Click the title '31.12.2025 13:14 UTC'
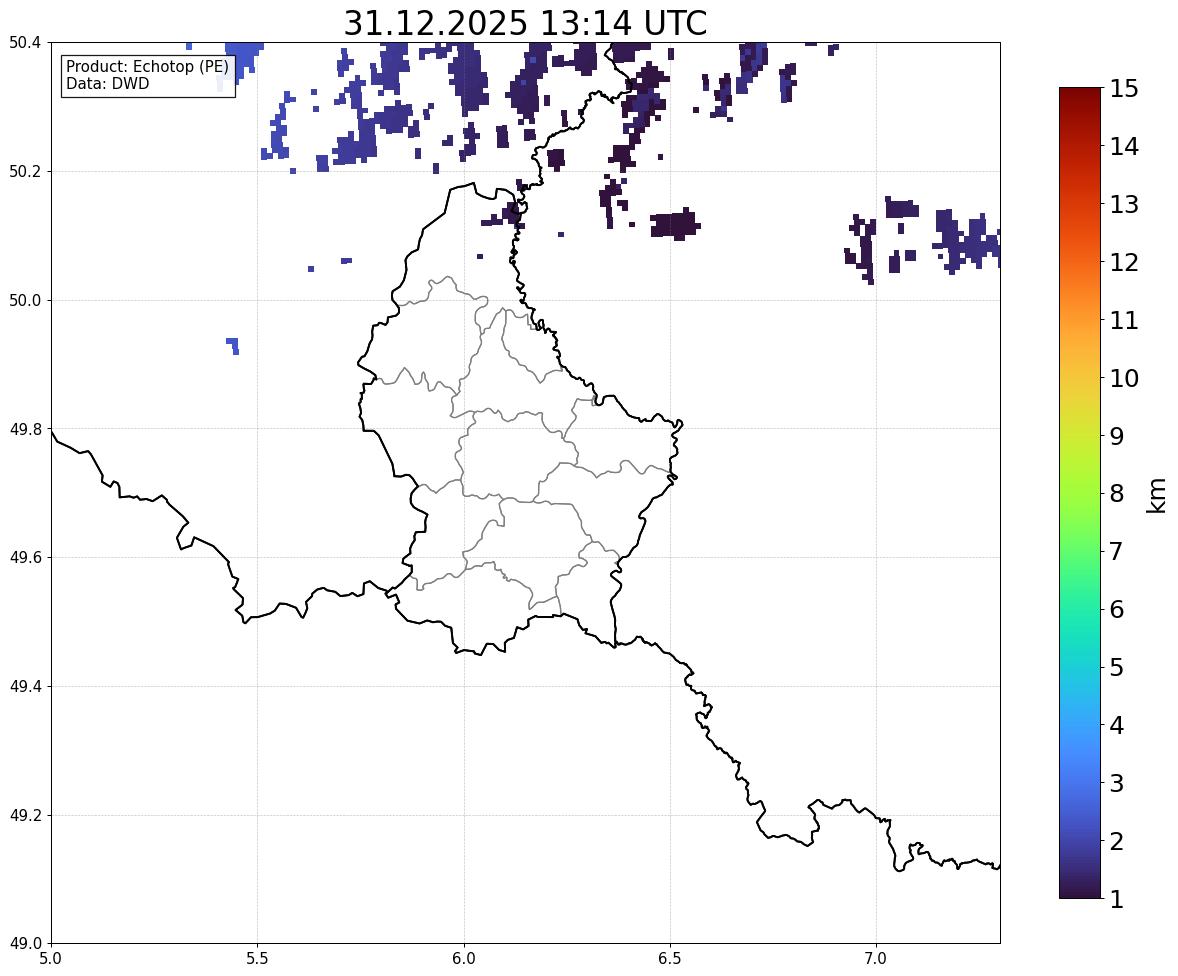This screenshot has width=1178, height=976. (525, 23)
